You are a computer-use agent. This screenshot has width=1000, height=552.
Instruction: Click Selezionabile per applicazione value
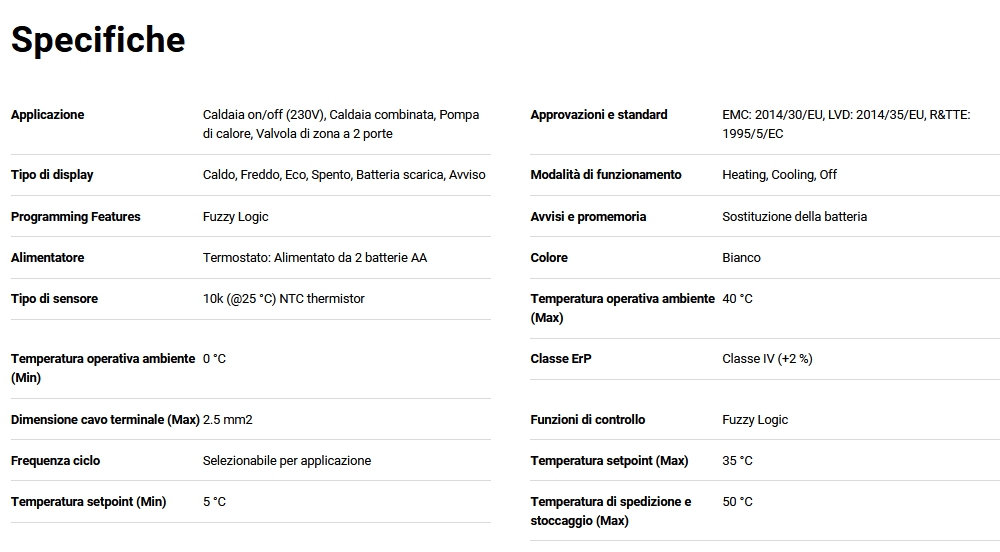coord(286,461)
